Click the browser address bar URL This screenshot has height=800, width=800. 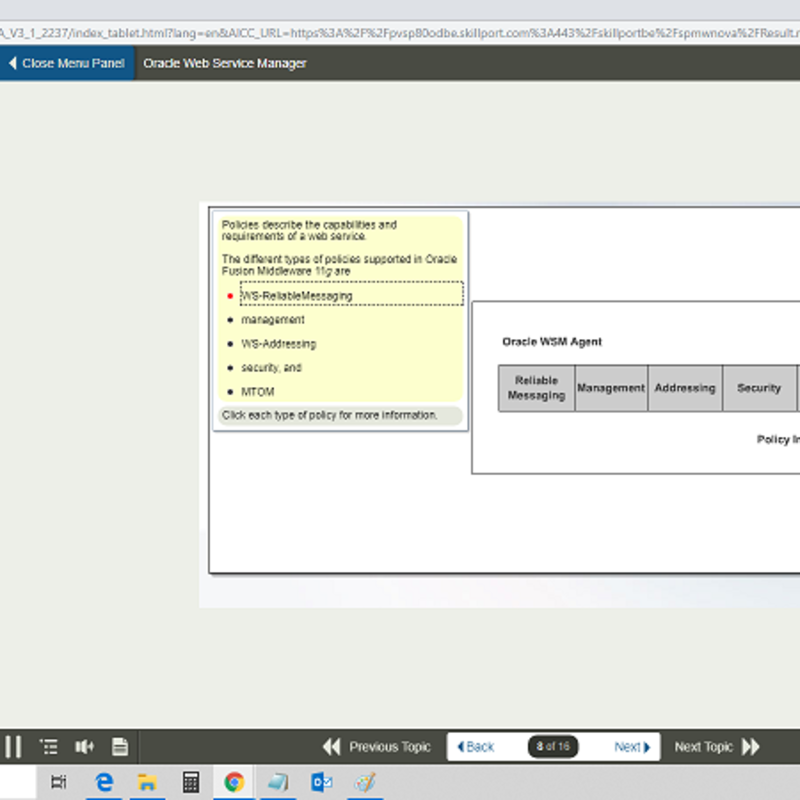[400, 33]
